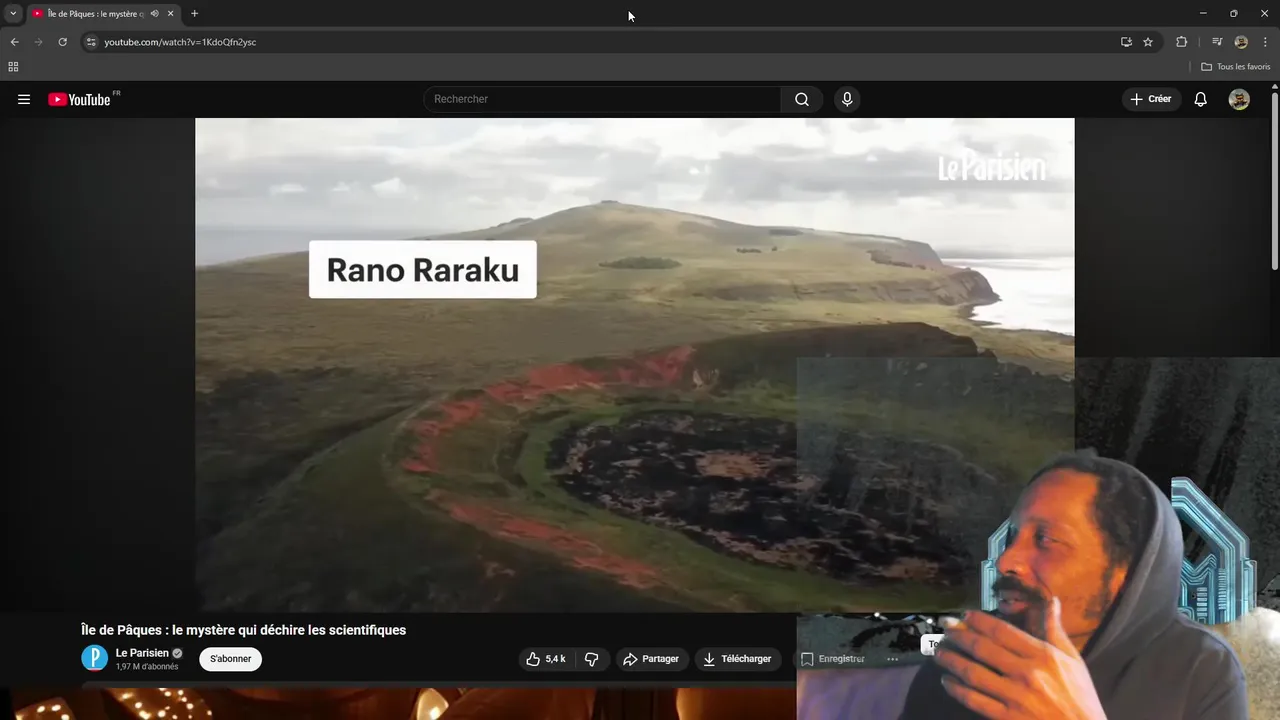Open the Tous les favoris folder
The image size is (1280, 720).
tap(1236, 67)
